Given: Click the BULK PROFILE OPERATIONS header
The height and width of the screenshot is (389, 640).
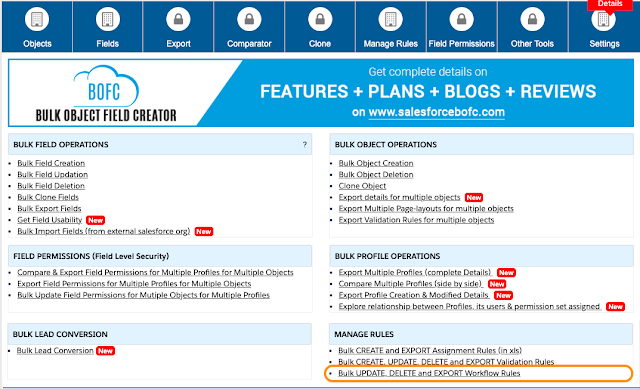Looking at the screenshot, I should (482, 256).
